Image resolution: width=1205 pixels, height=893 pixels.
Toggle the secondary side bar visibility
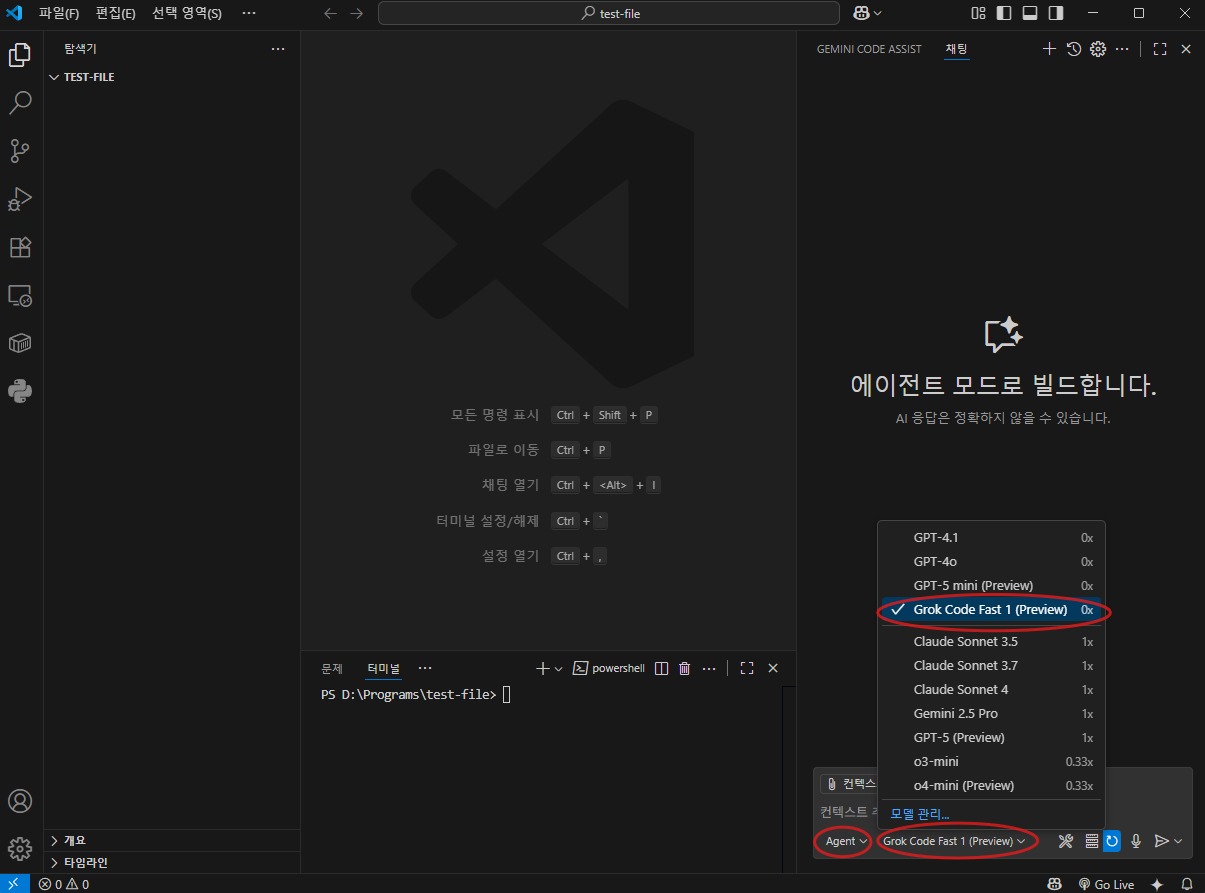[x=1056, y=13]
